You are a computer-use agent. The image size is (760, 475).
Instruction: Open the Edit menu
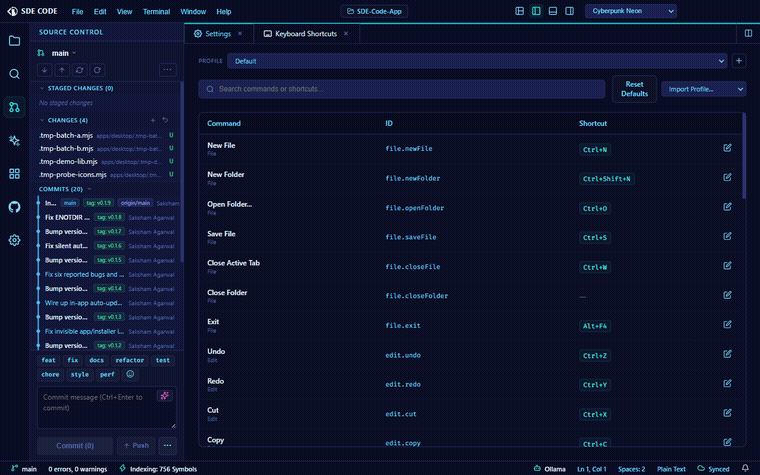(100, 12)
